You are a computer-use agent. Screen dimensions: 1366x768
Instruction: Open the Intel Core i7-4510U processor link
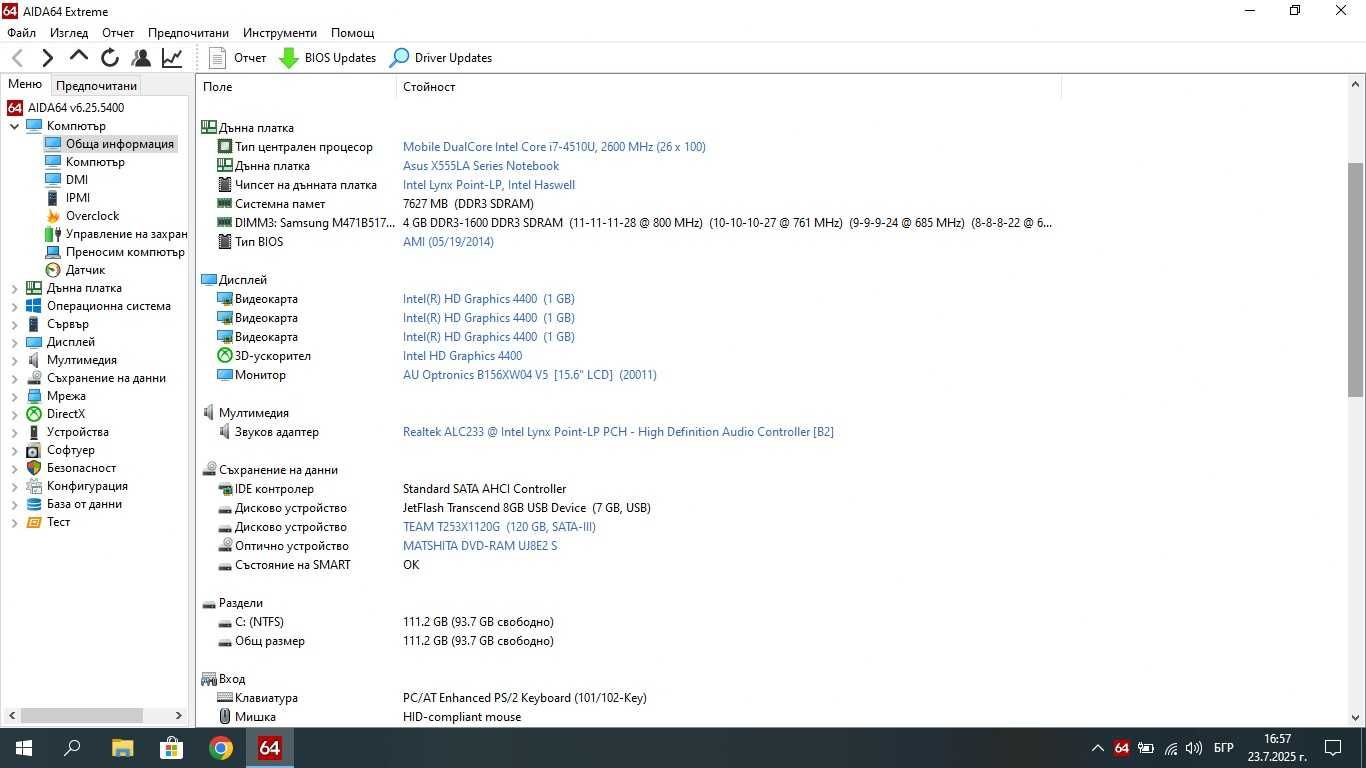point(554,147)
